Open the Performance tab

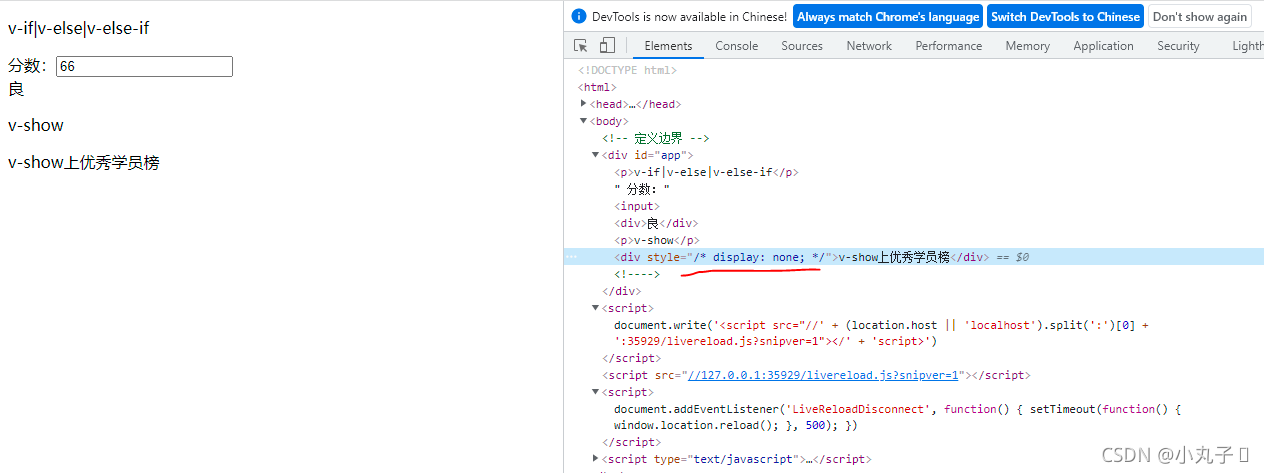[949, 46]
